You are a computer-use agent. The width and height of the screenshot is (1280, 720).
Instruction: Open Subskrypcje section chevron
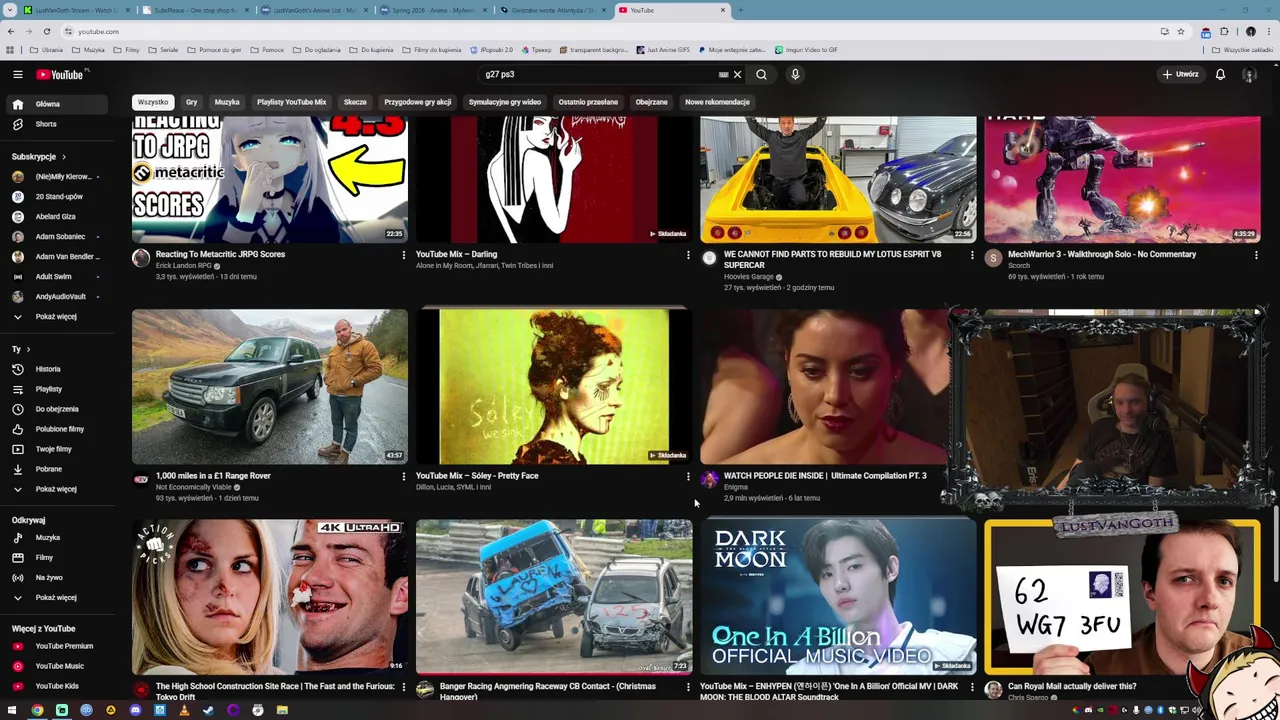[x=64, y=157]
